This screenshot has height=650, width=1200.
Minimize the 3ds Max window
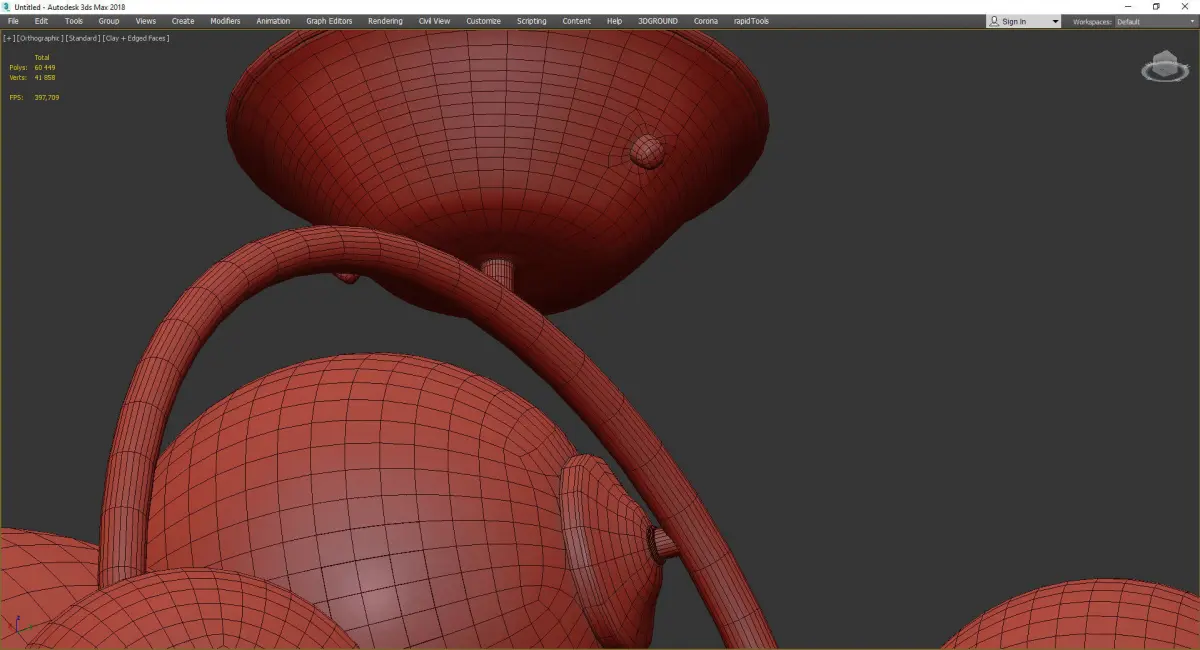[x=1128, y=6]
